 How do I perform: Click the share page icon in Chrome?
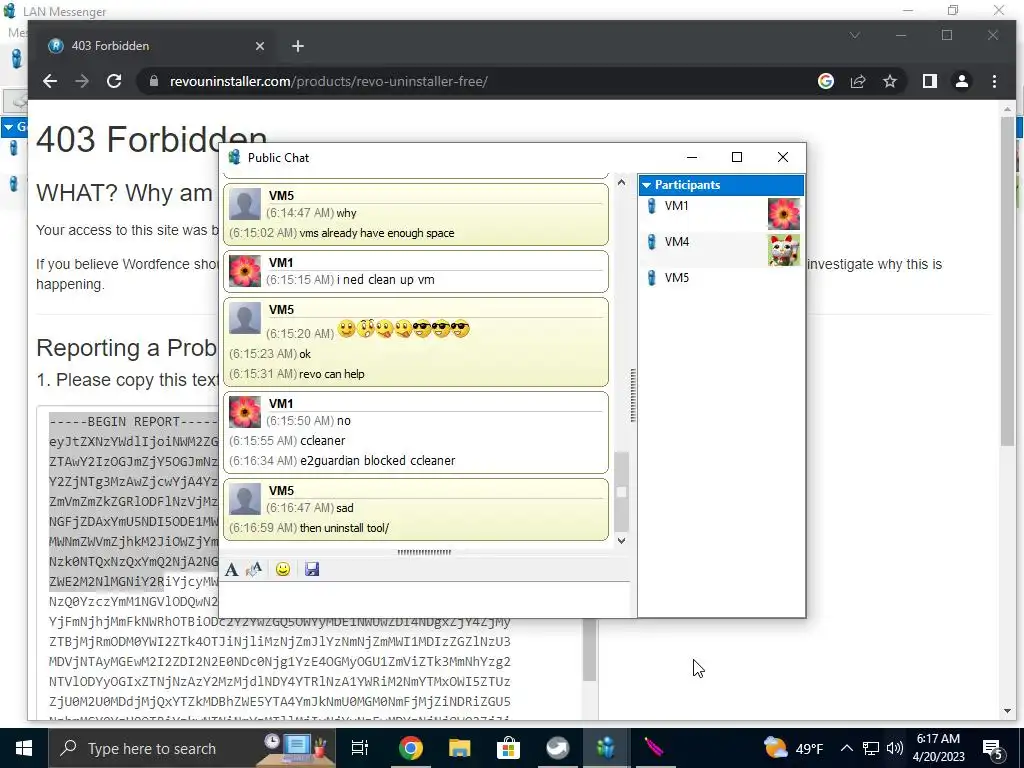[857, 82]
